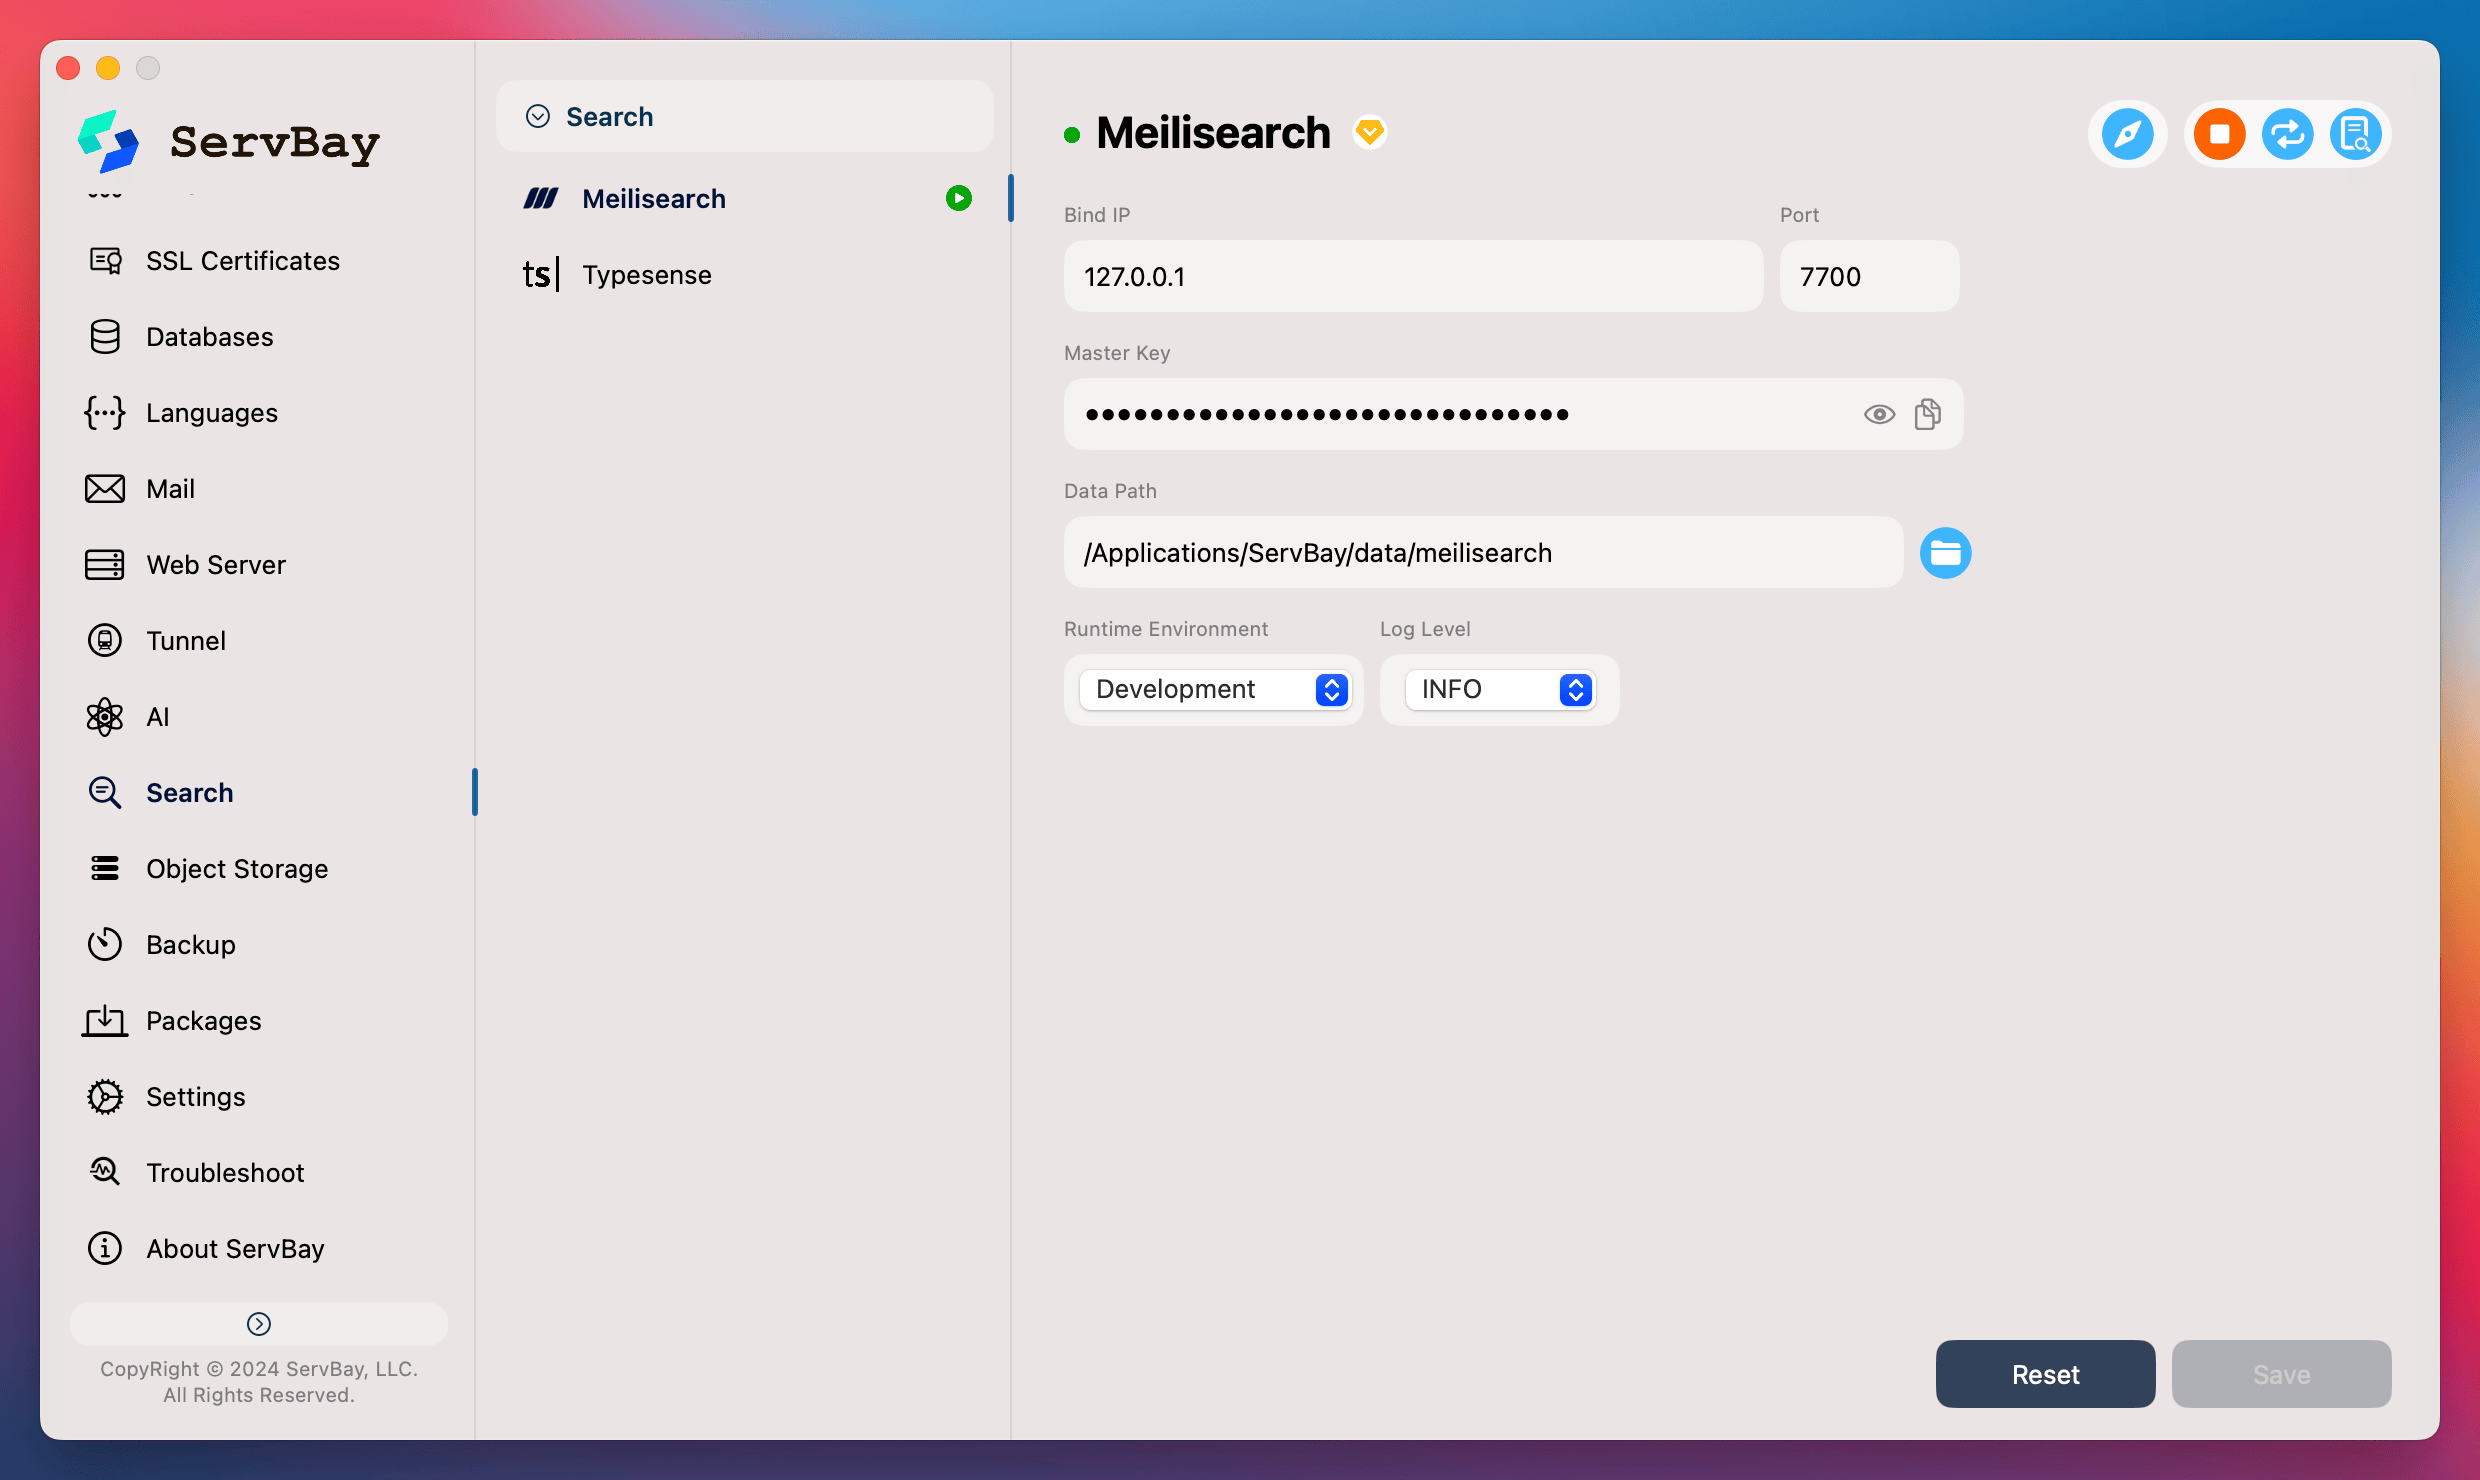Image resolution: width=2480 pixels, height=1480 pixels.
Task: Stop the Meilisearch service
Action: coord(2220,134)
